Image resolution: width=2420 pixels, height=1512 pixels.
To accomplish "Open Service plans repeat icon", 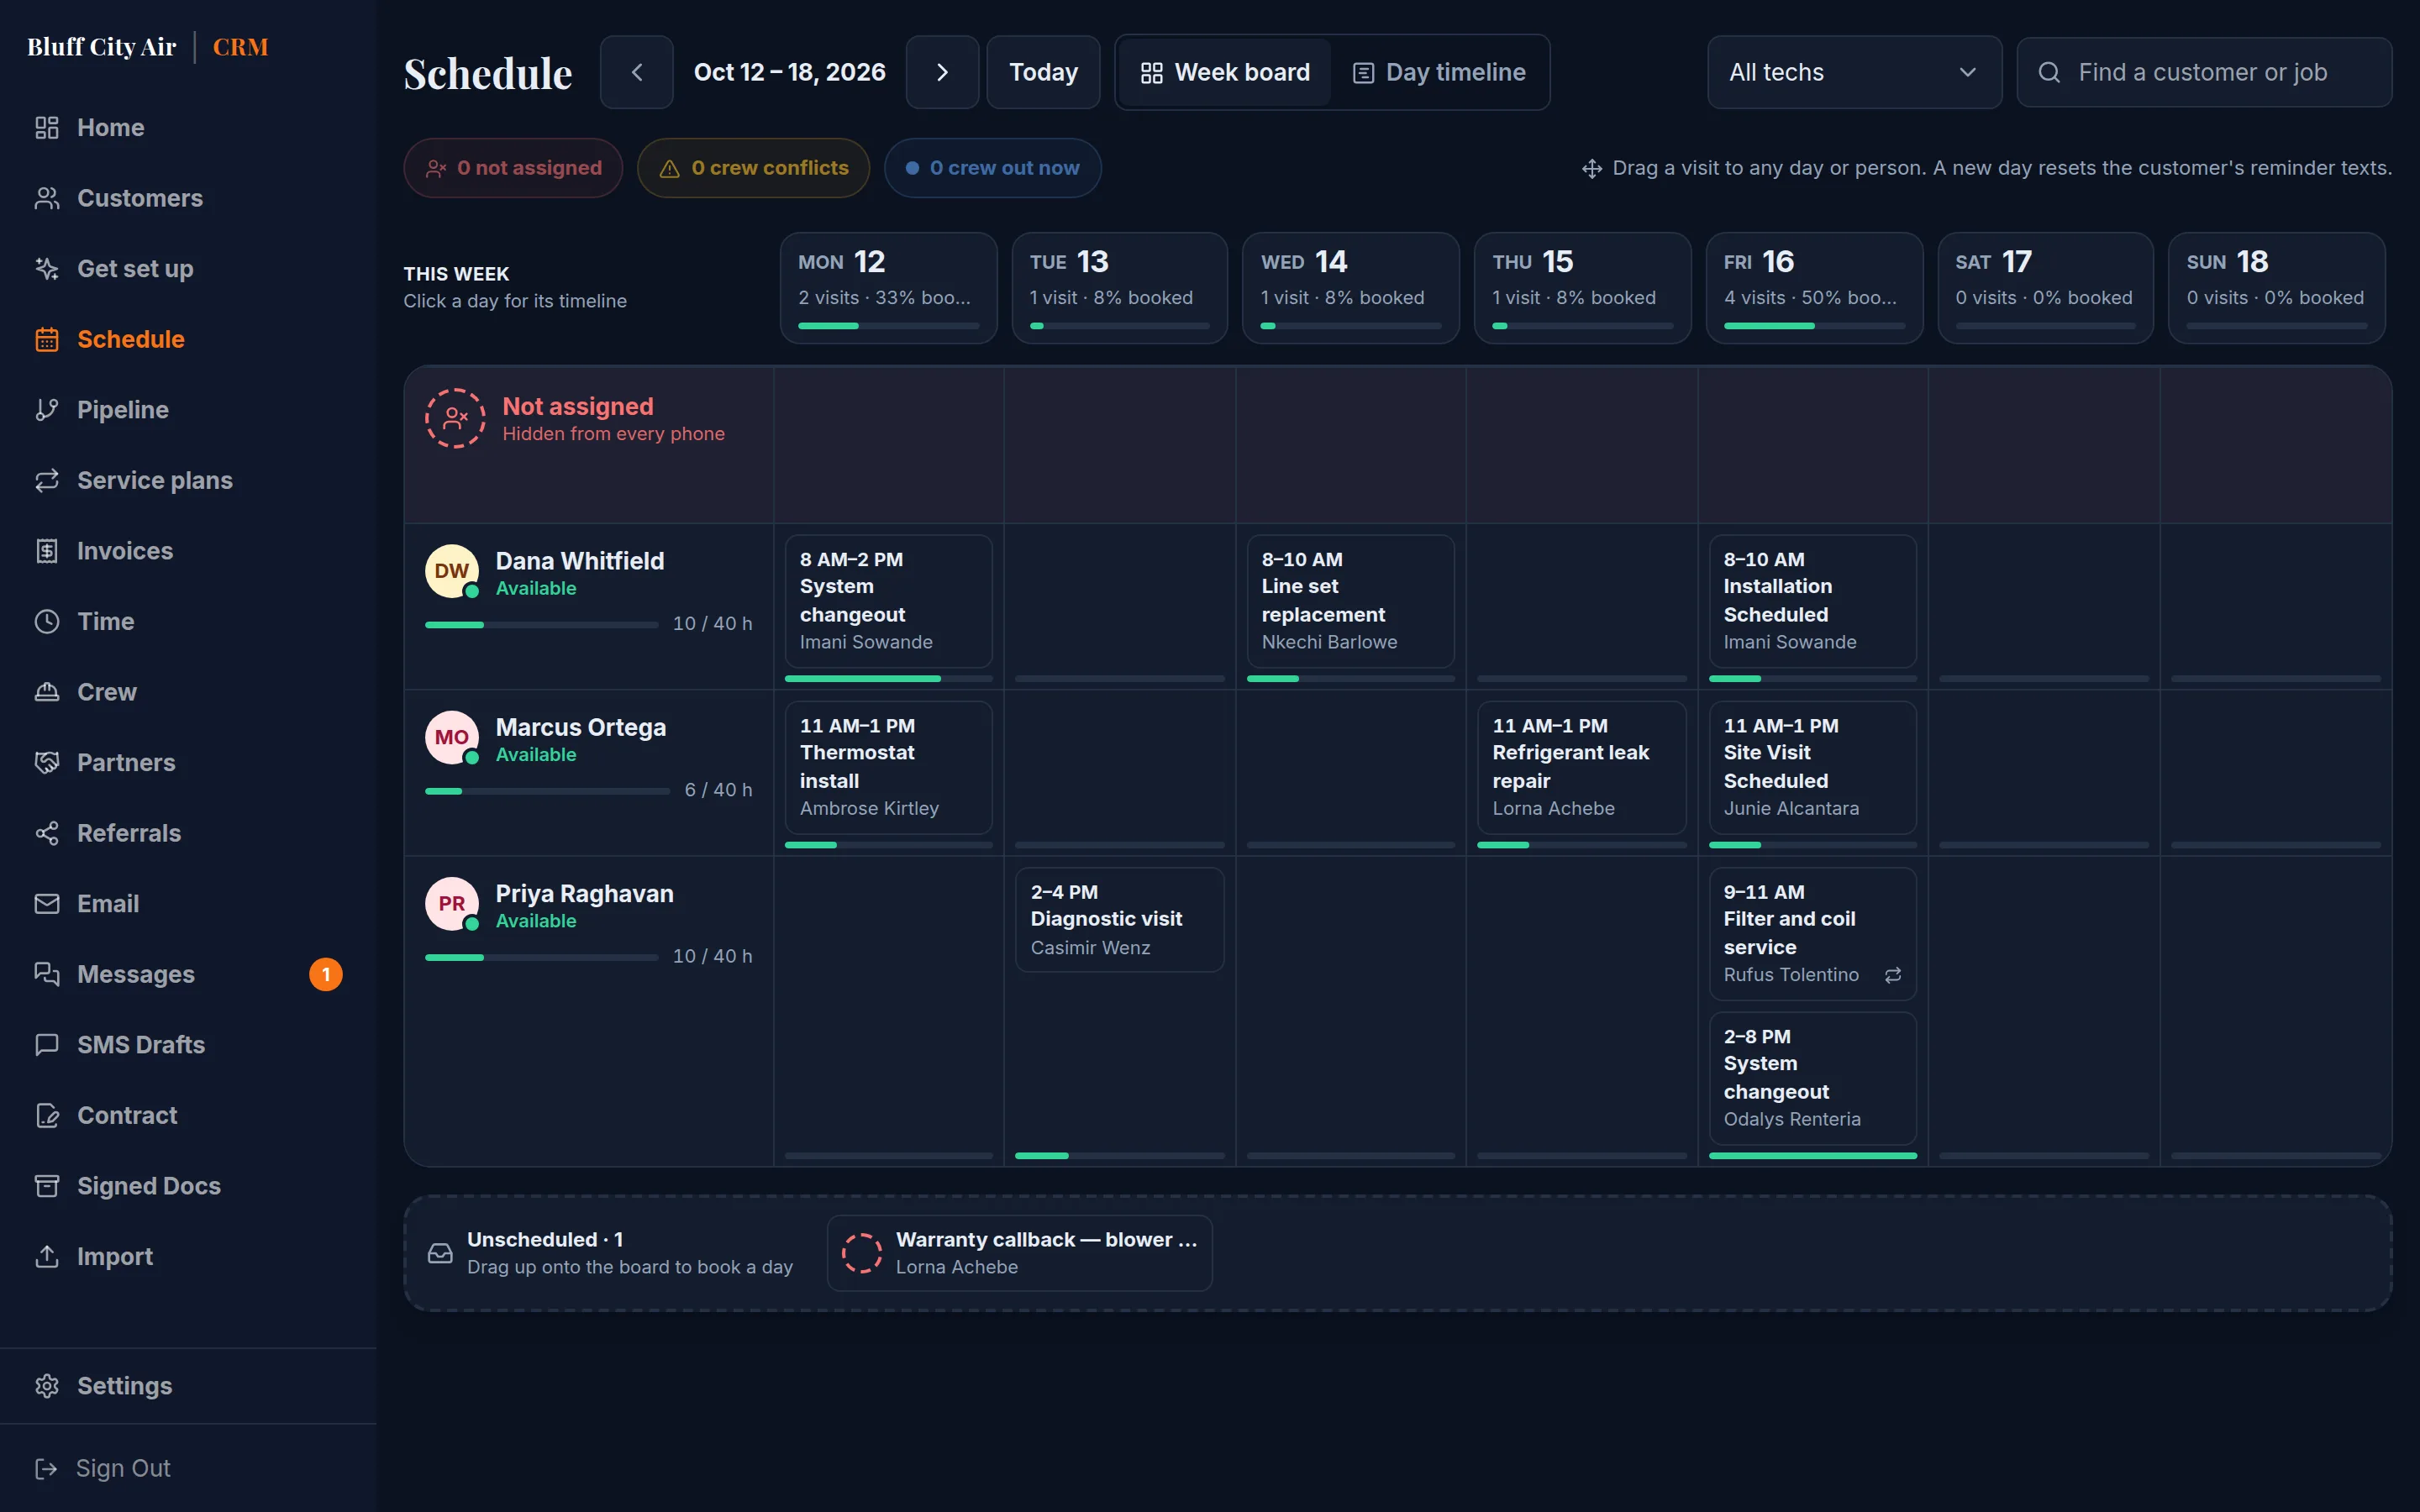I will pyautogui.click(x=47, y=481).
